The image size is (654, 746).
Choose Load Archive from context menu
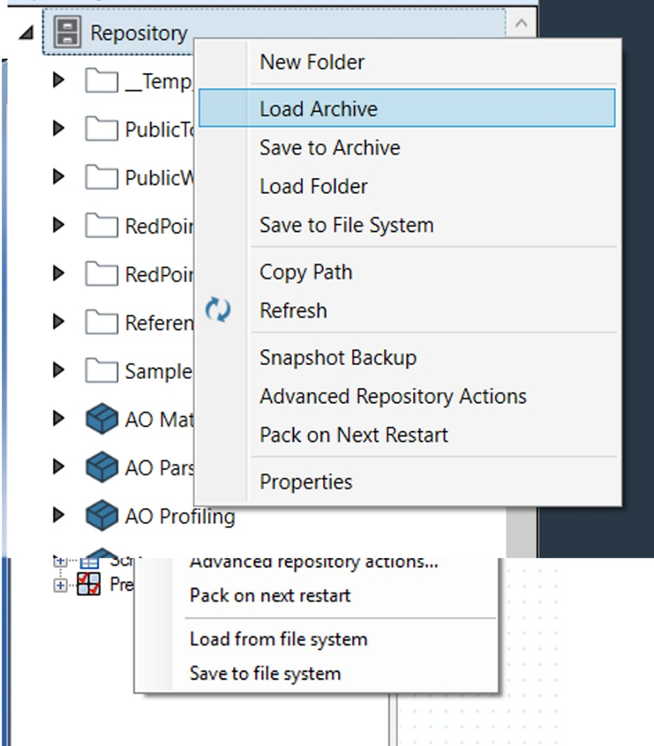point(318,109)
